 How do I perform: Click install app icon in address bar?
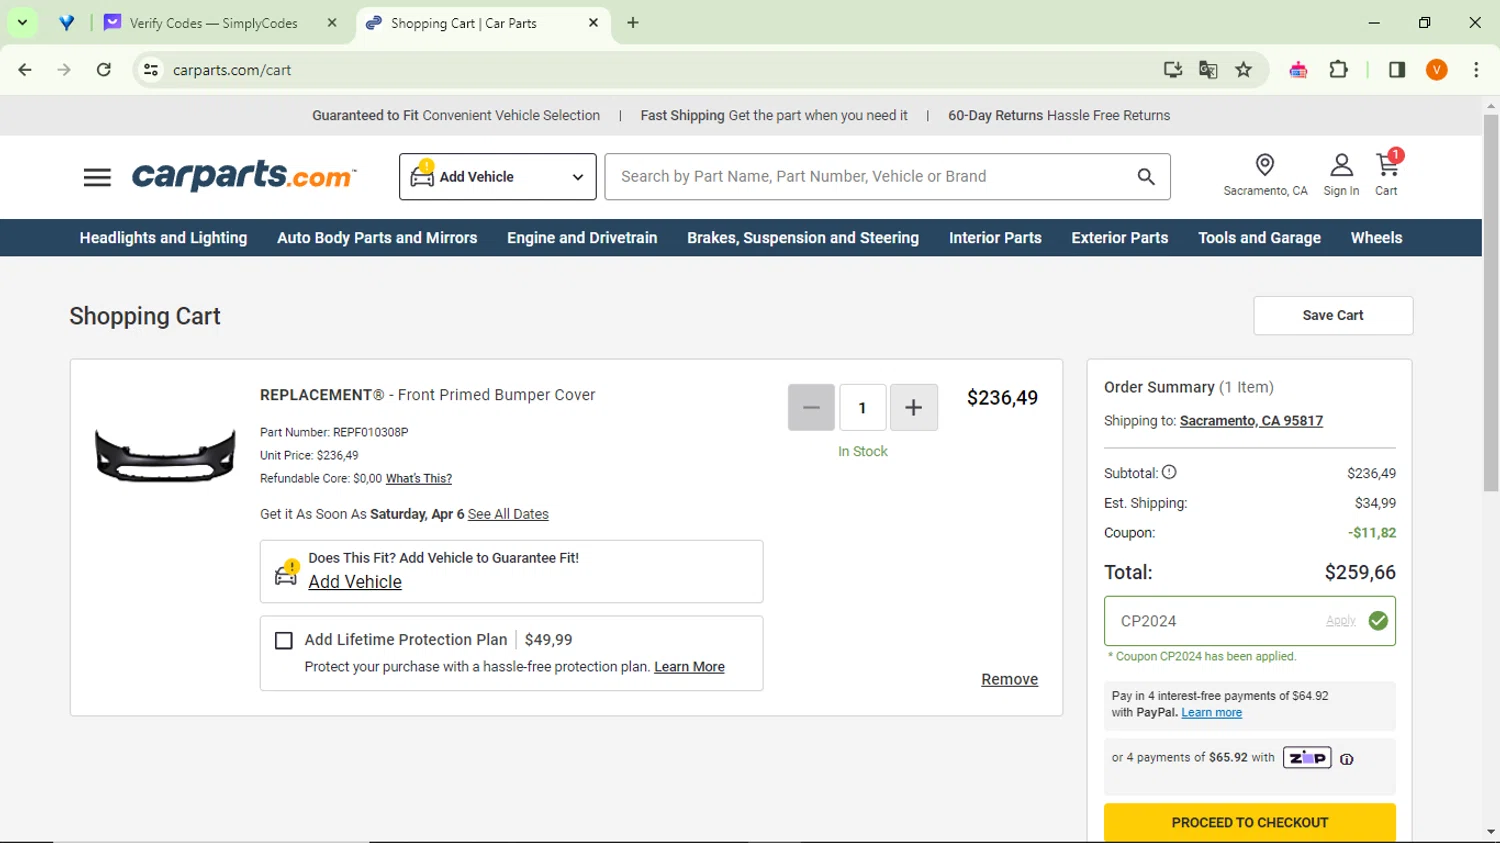[1173, 70]
